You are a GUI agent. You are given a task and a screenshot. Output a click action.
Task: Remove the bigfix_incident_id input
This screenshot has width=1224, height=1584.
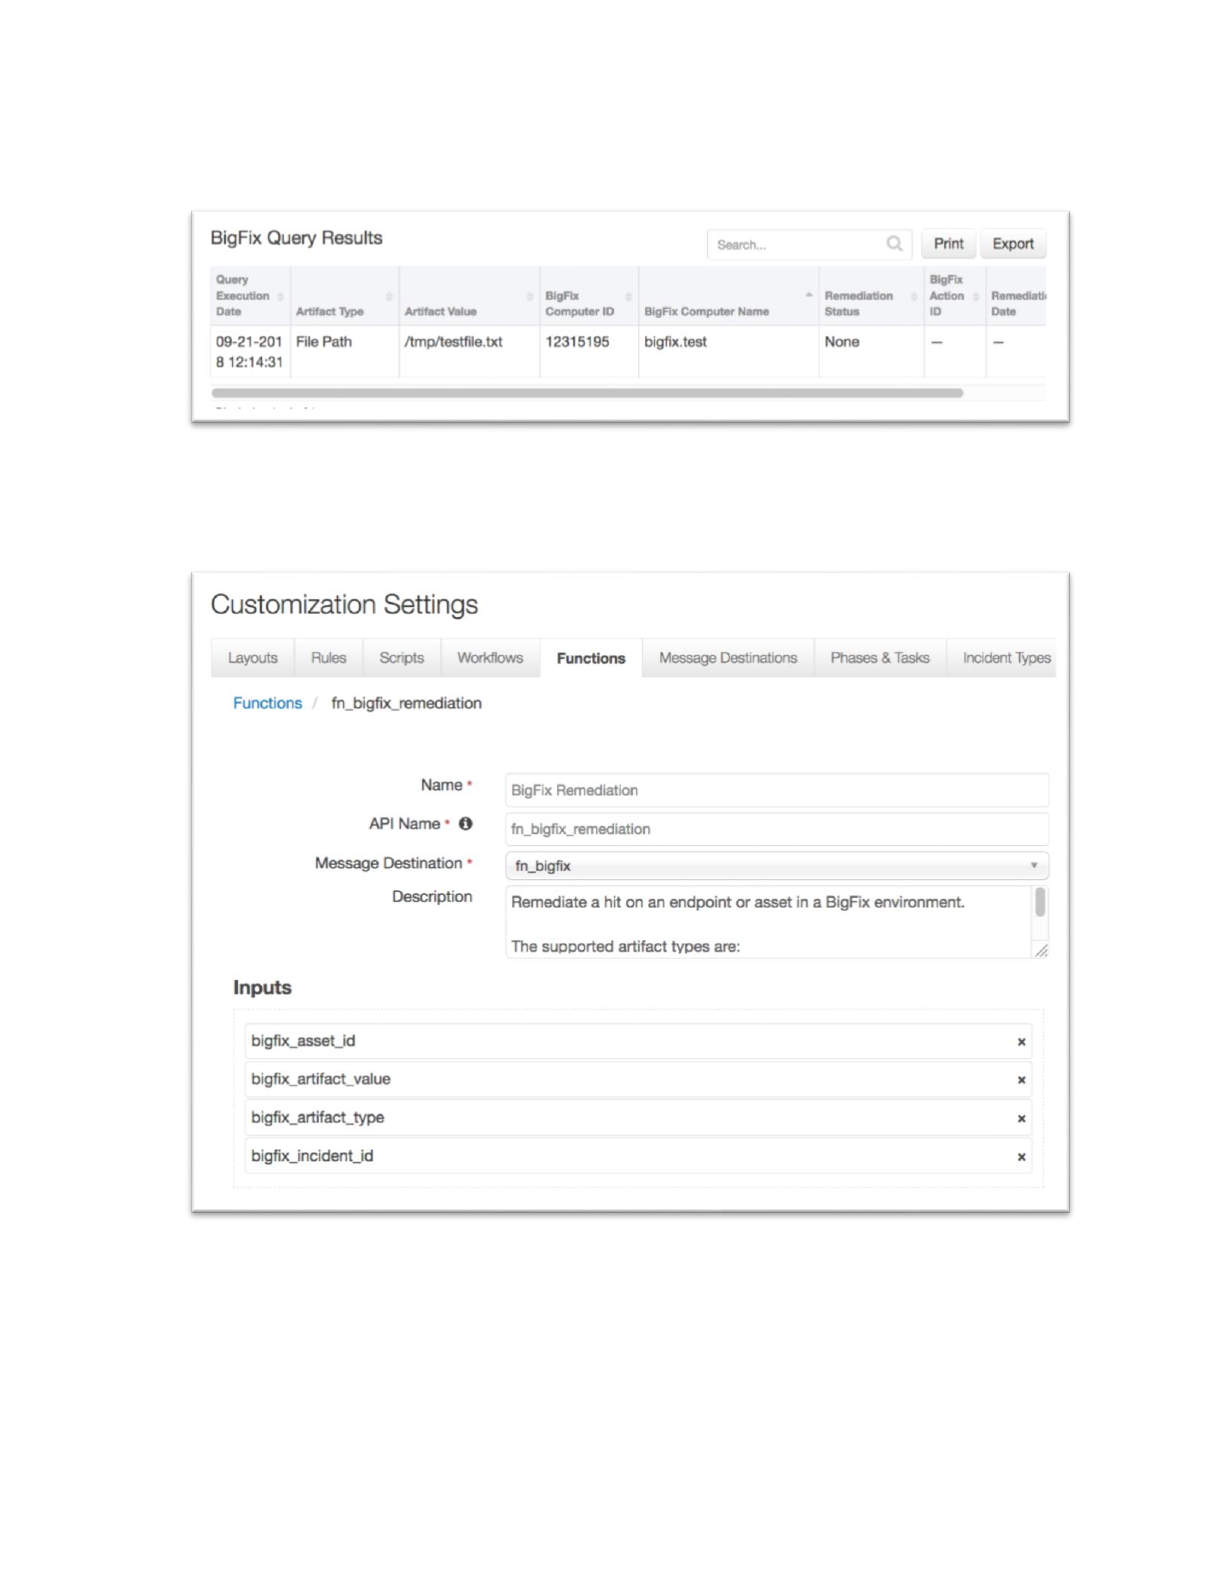tap(1021, 1157)
